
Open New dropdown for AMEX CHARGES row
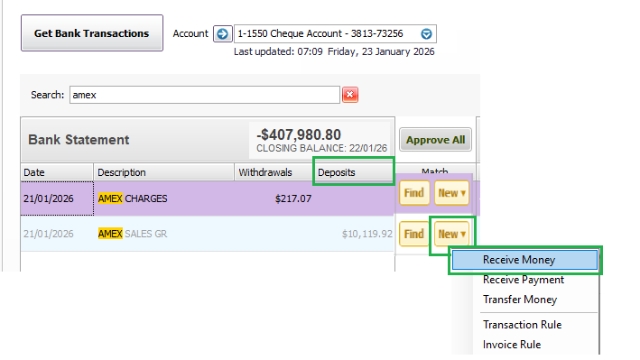tap(451, 193)
